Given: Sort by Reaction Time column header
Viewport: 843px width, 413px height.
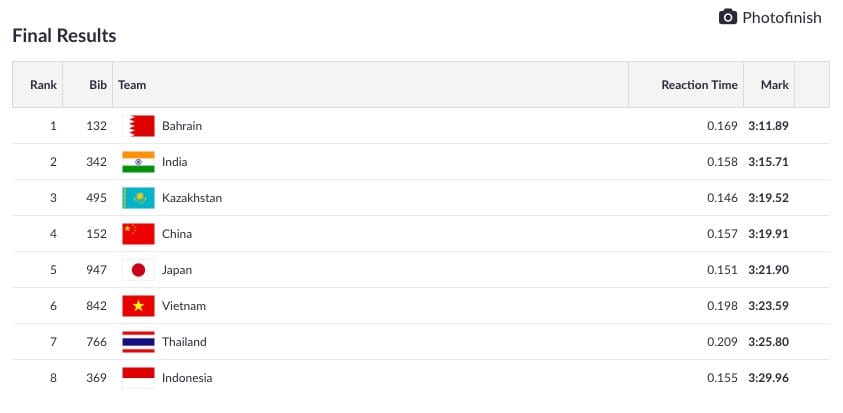Looking at the screenshot, I should tap(699, 85).
